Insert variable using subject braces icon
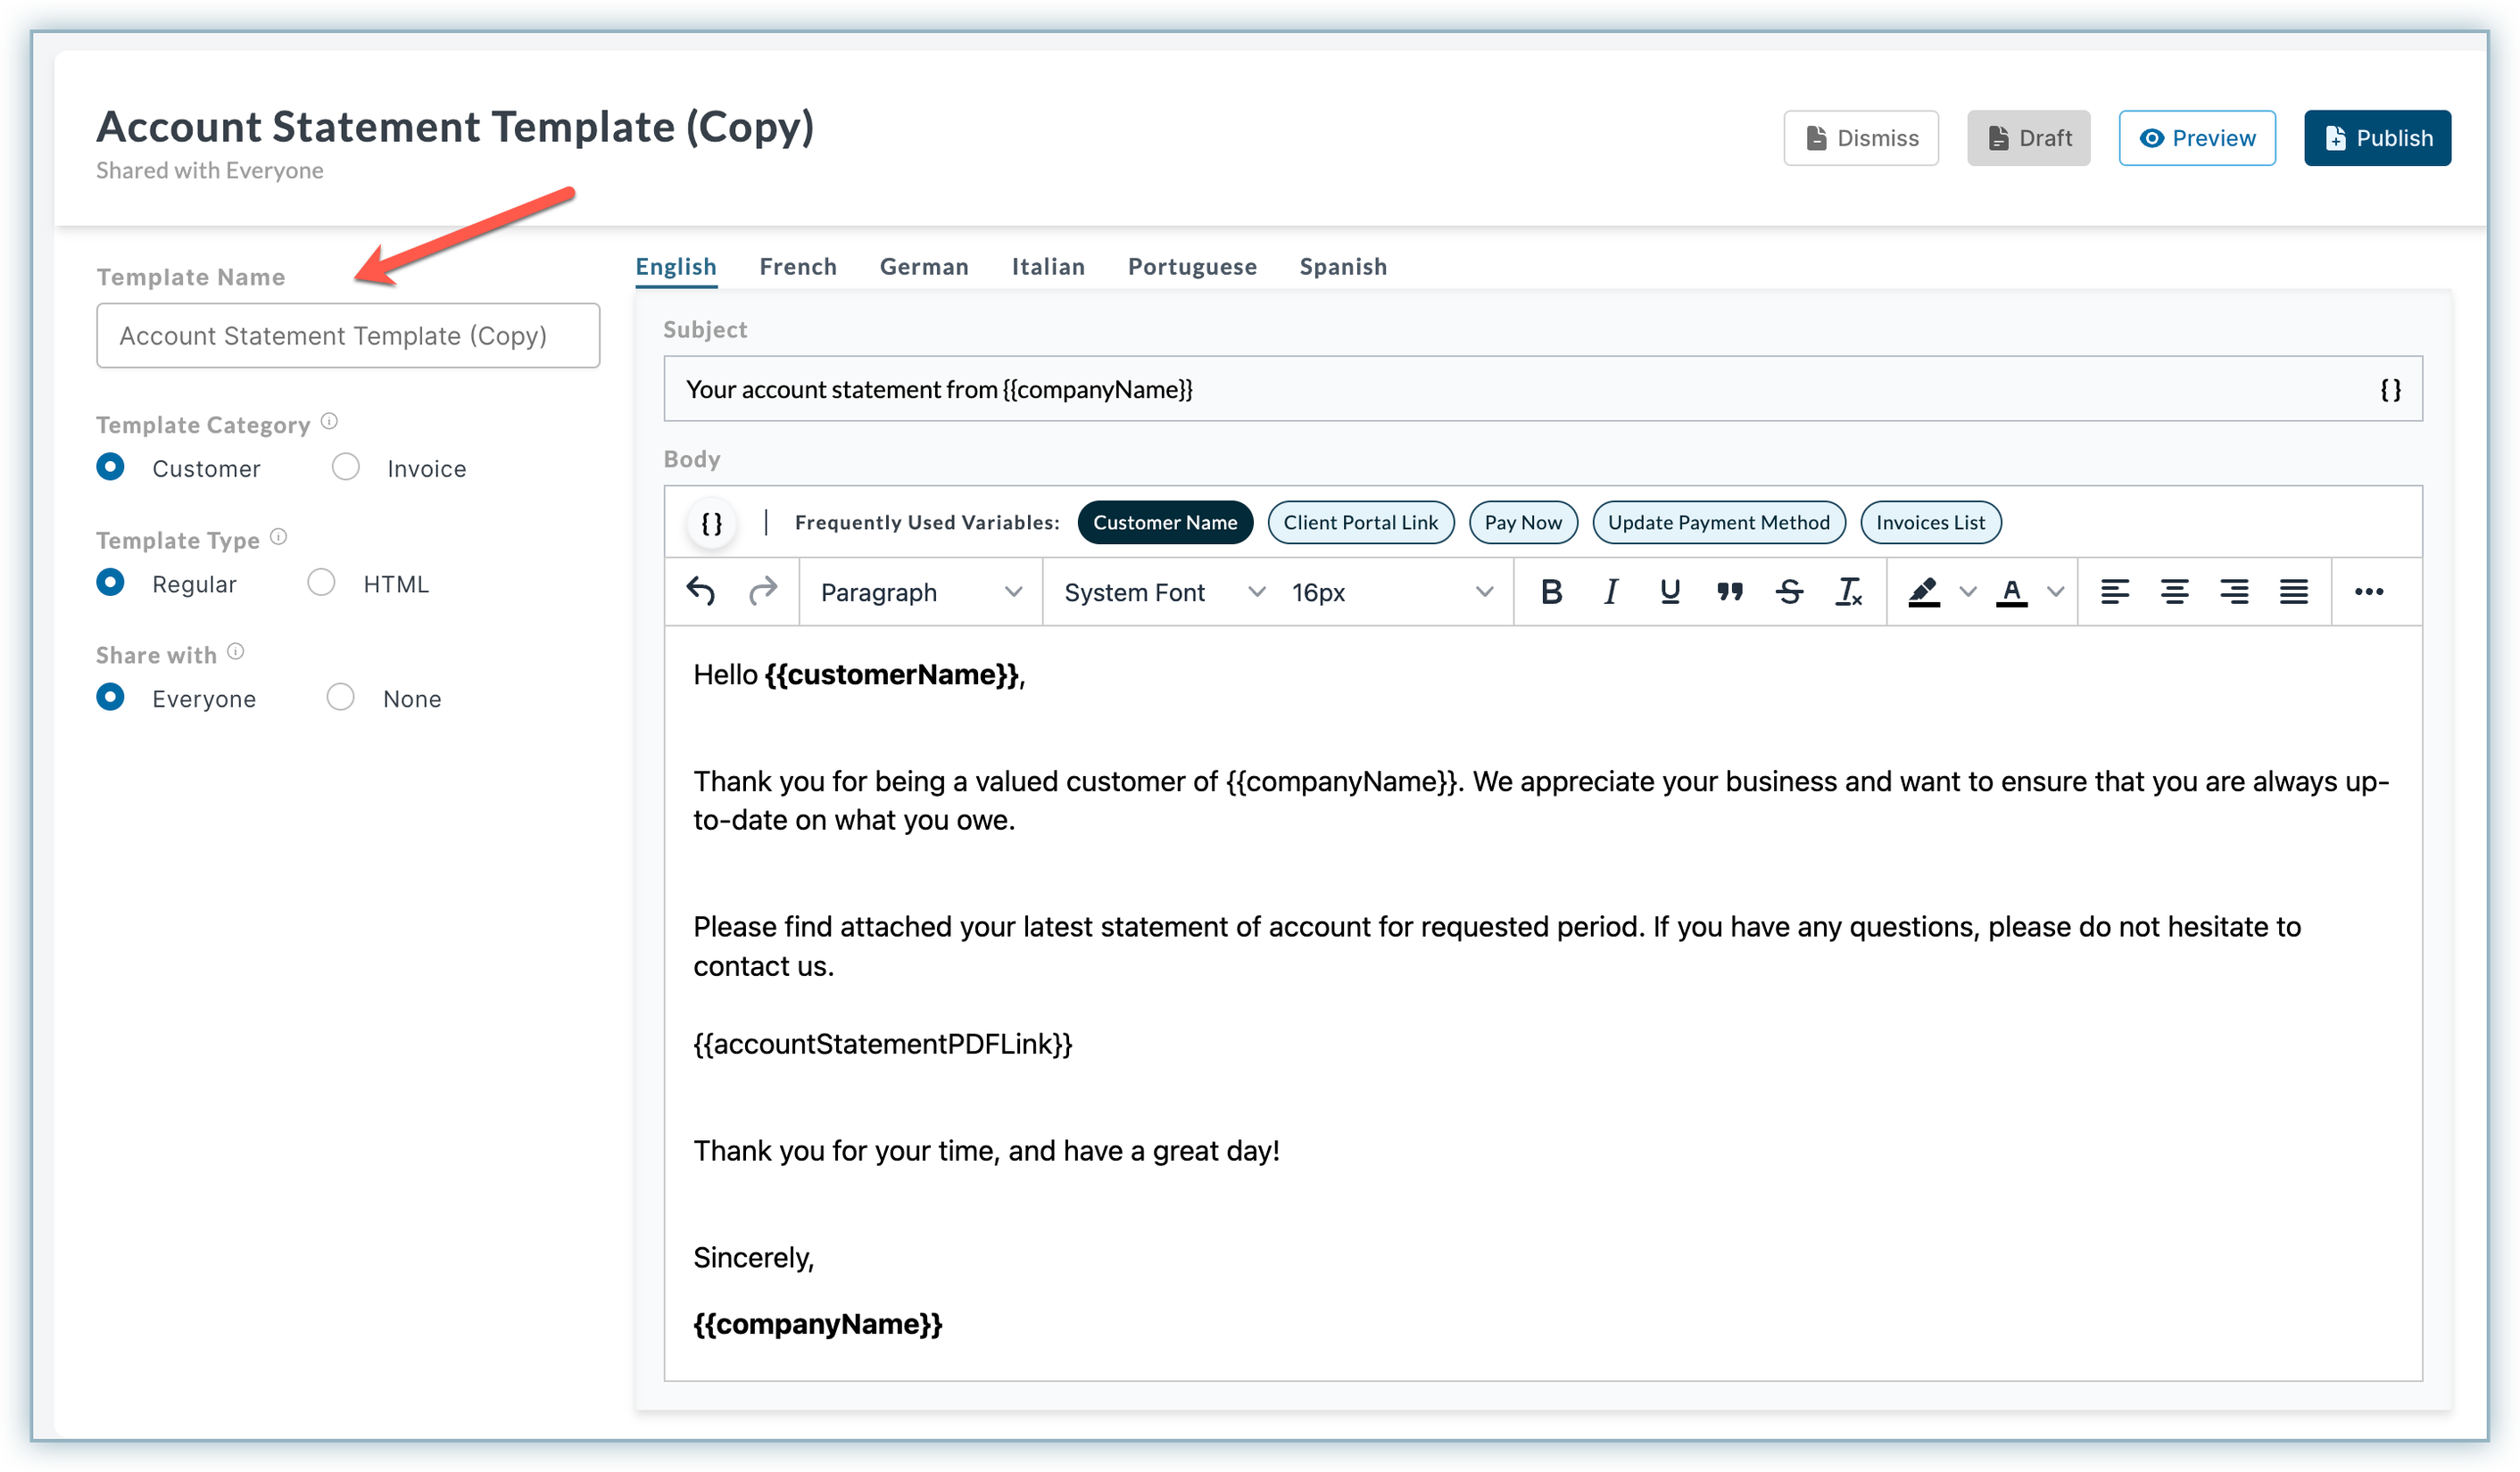 coord(2390,390)
